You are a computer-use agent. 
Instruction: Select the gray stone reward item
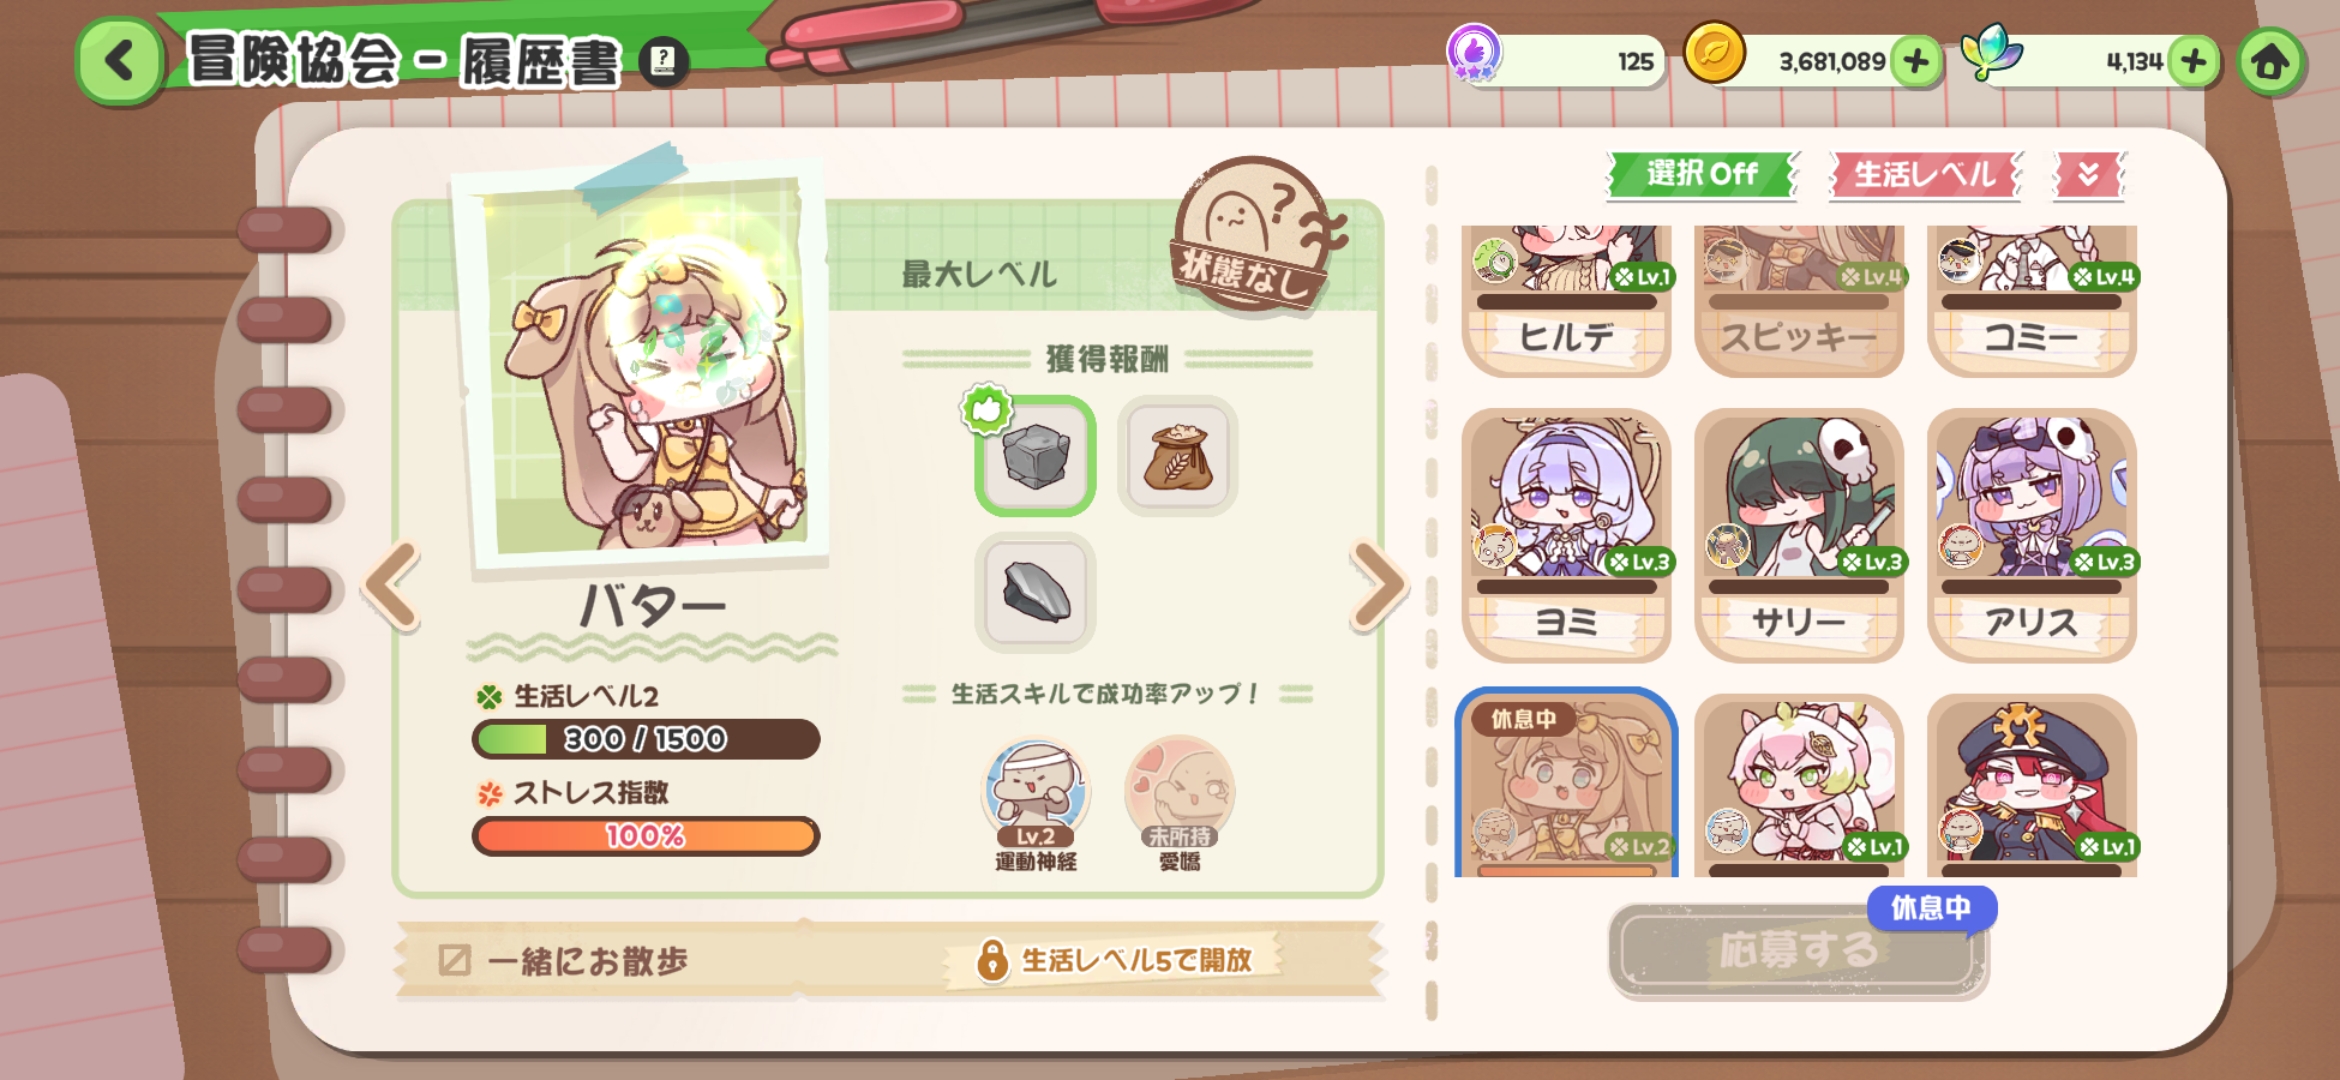[1035, 456]
